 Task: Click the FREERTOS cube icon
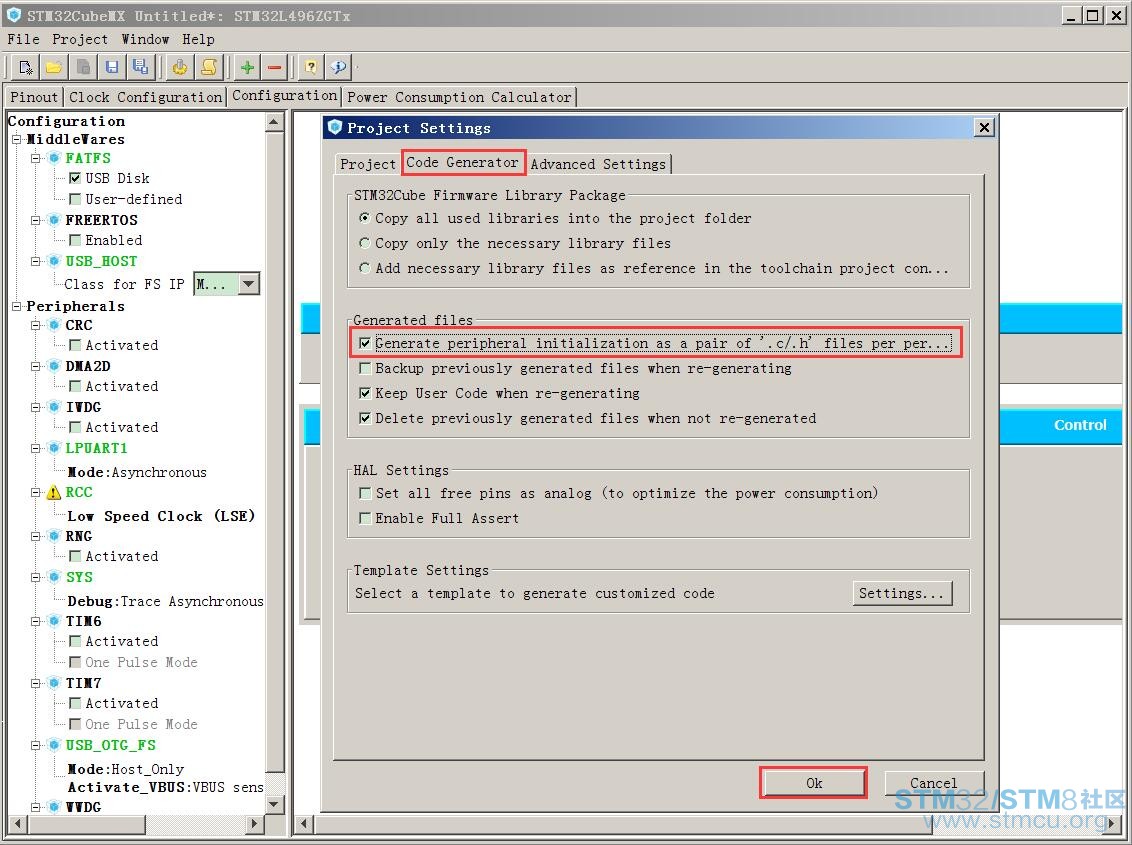point(54,220)
